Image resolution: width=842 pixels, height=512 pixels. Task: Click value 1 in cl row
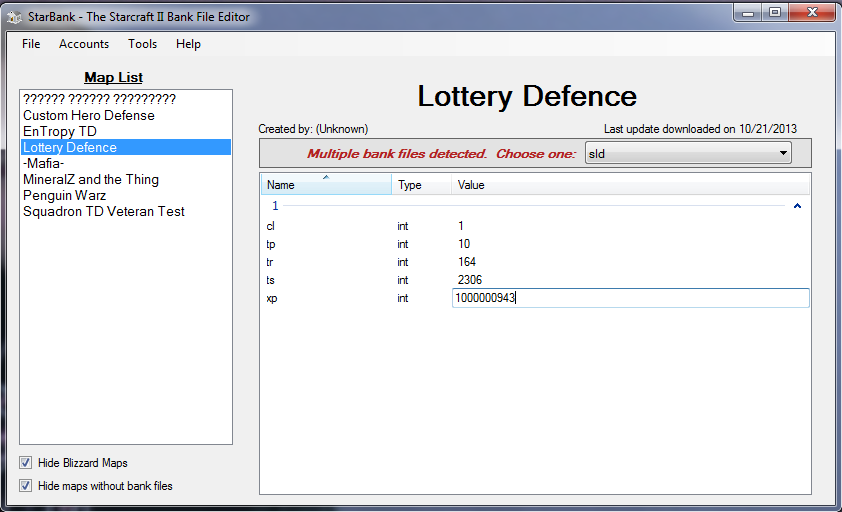point(461,226)
